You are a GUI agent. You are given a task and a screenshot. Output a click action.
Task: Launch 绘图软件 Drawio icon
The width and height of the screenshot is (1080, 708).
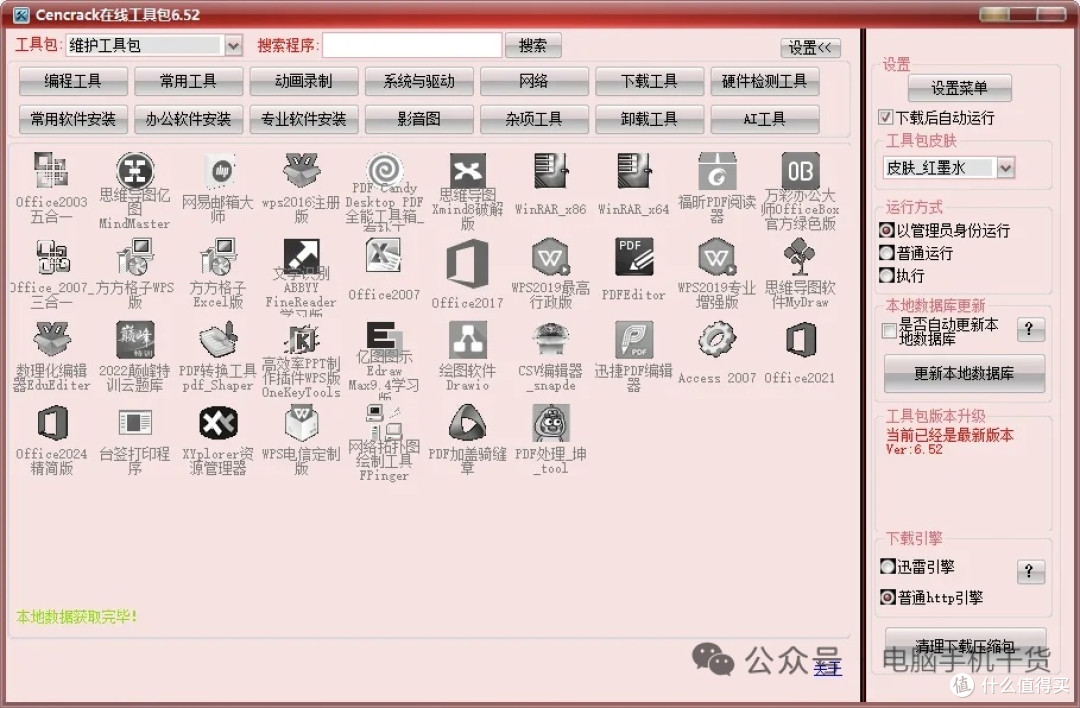(468, 340)
